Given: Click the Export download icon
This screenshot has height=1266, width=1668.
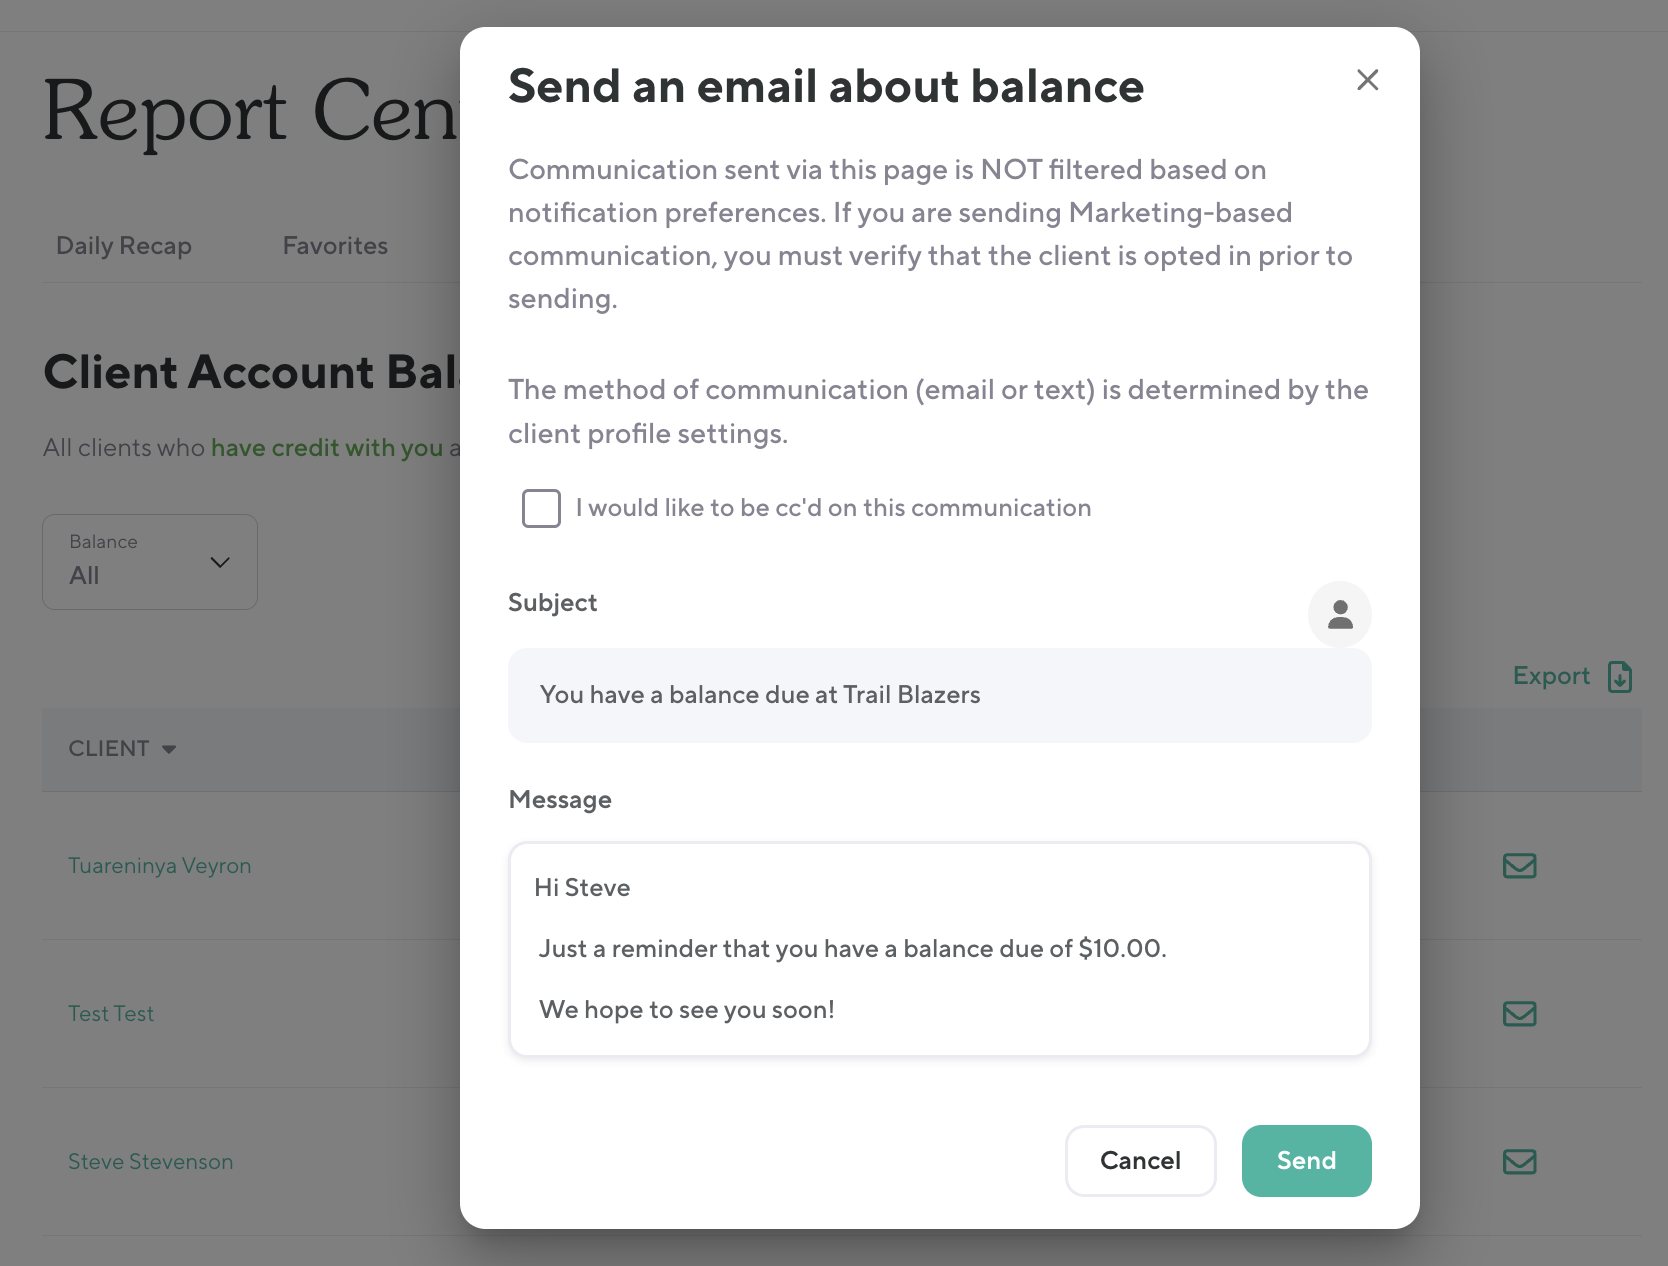Looking at the screenshot, I should (x=1620, y=677).
